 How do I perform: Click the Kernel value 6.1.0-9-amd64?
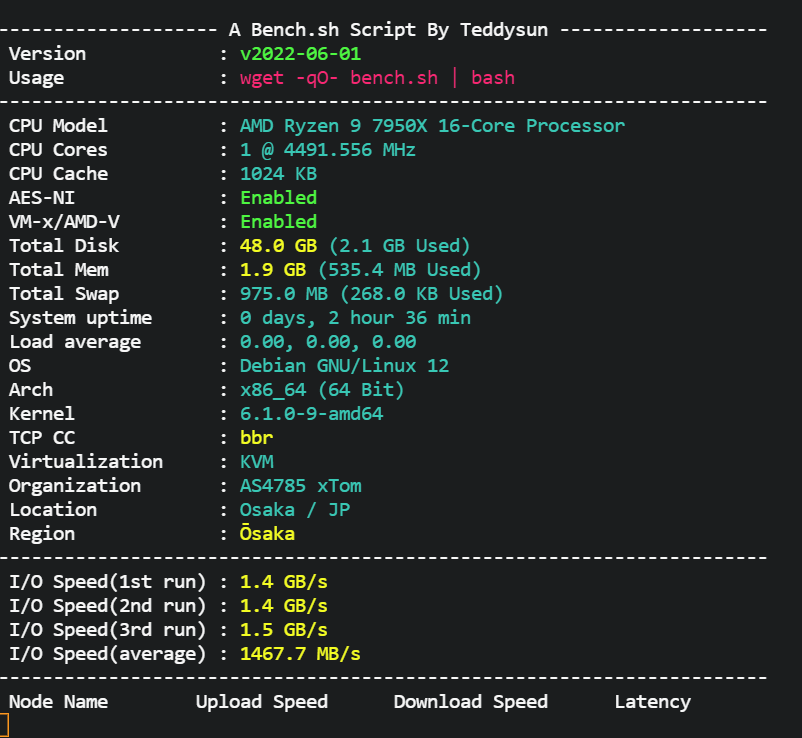[311, 414]
